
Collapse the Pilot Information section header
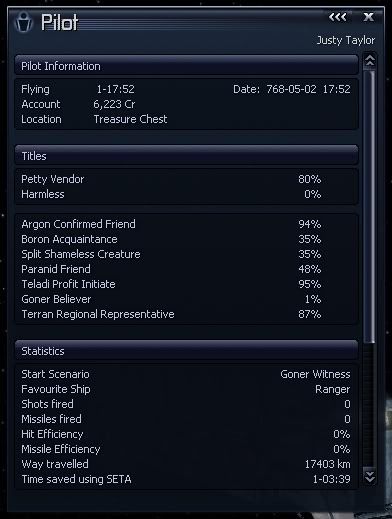(186, 65)
